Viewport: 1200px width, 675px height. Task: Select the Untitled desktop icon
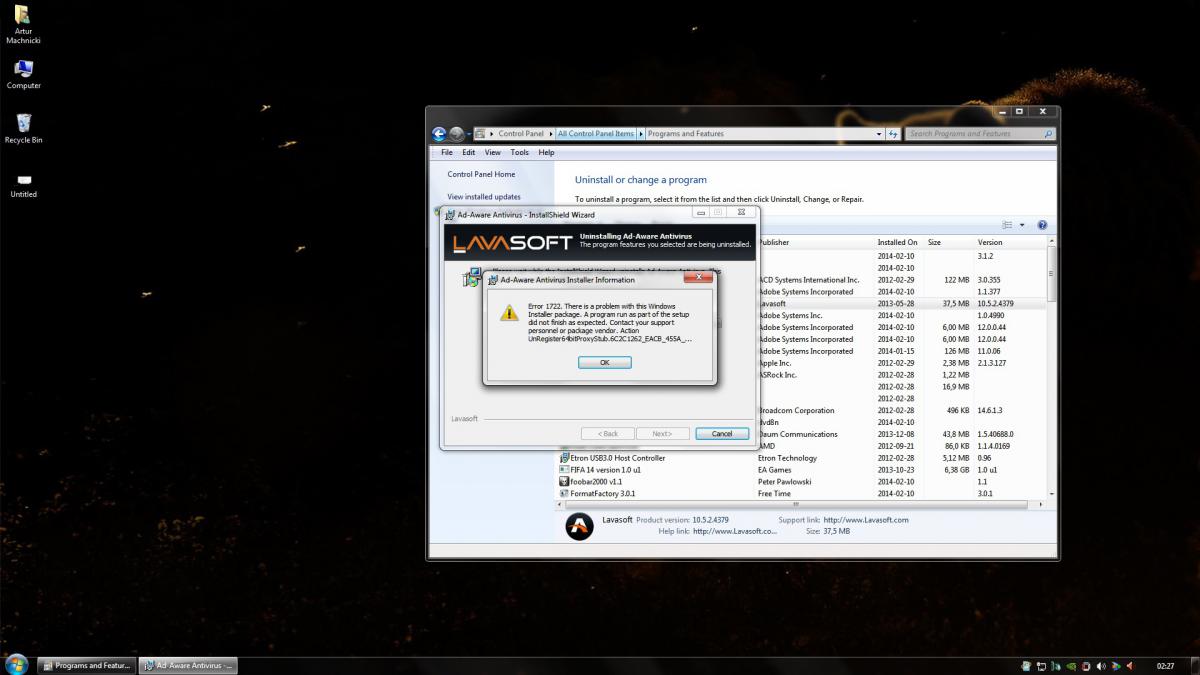click(x=24, y=184)
